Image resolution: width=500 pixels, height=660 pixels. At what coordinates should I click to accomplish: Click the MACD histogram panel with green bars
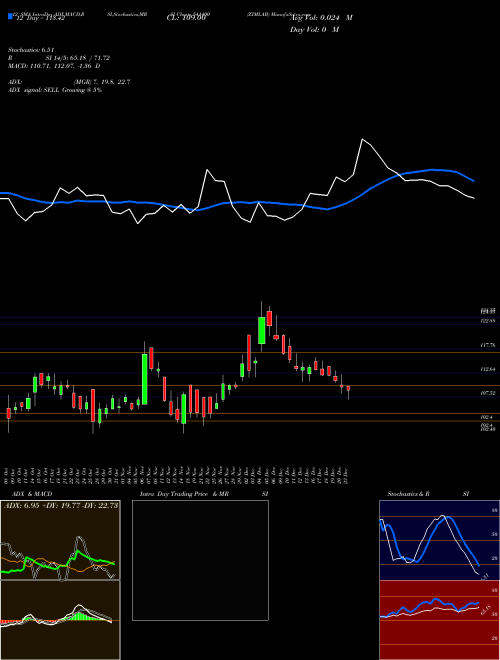60,620
